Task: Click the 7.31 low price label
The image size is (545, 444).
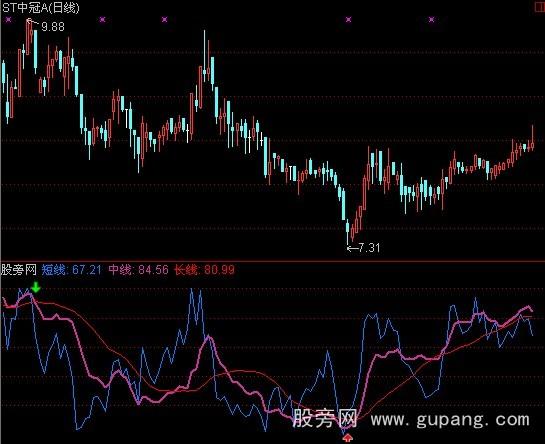Action: pos(369,248)
